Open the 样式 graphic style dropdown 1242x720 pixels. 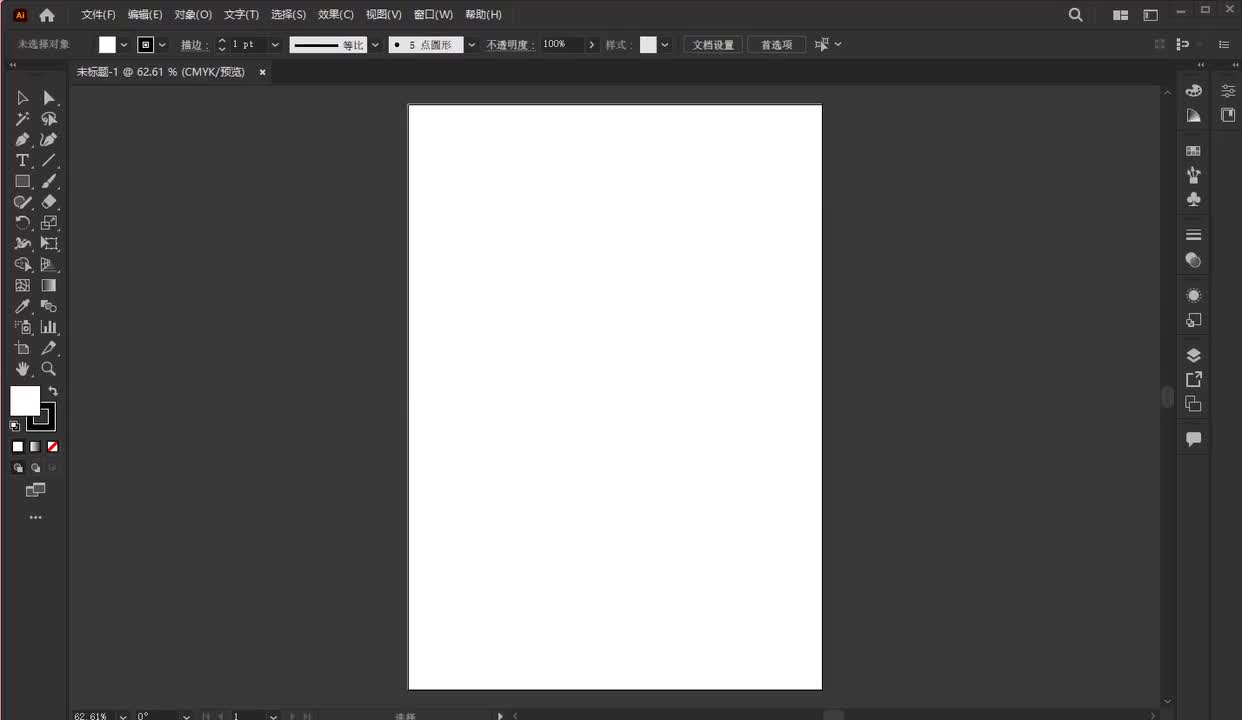664,45
